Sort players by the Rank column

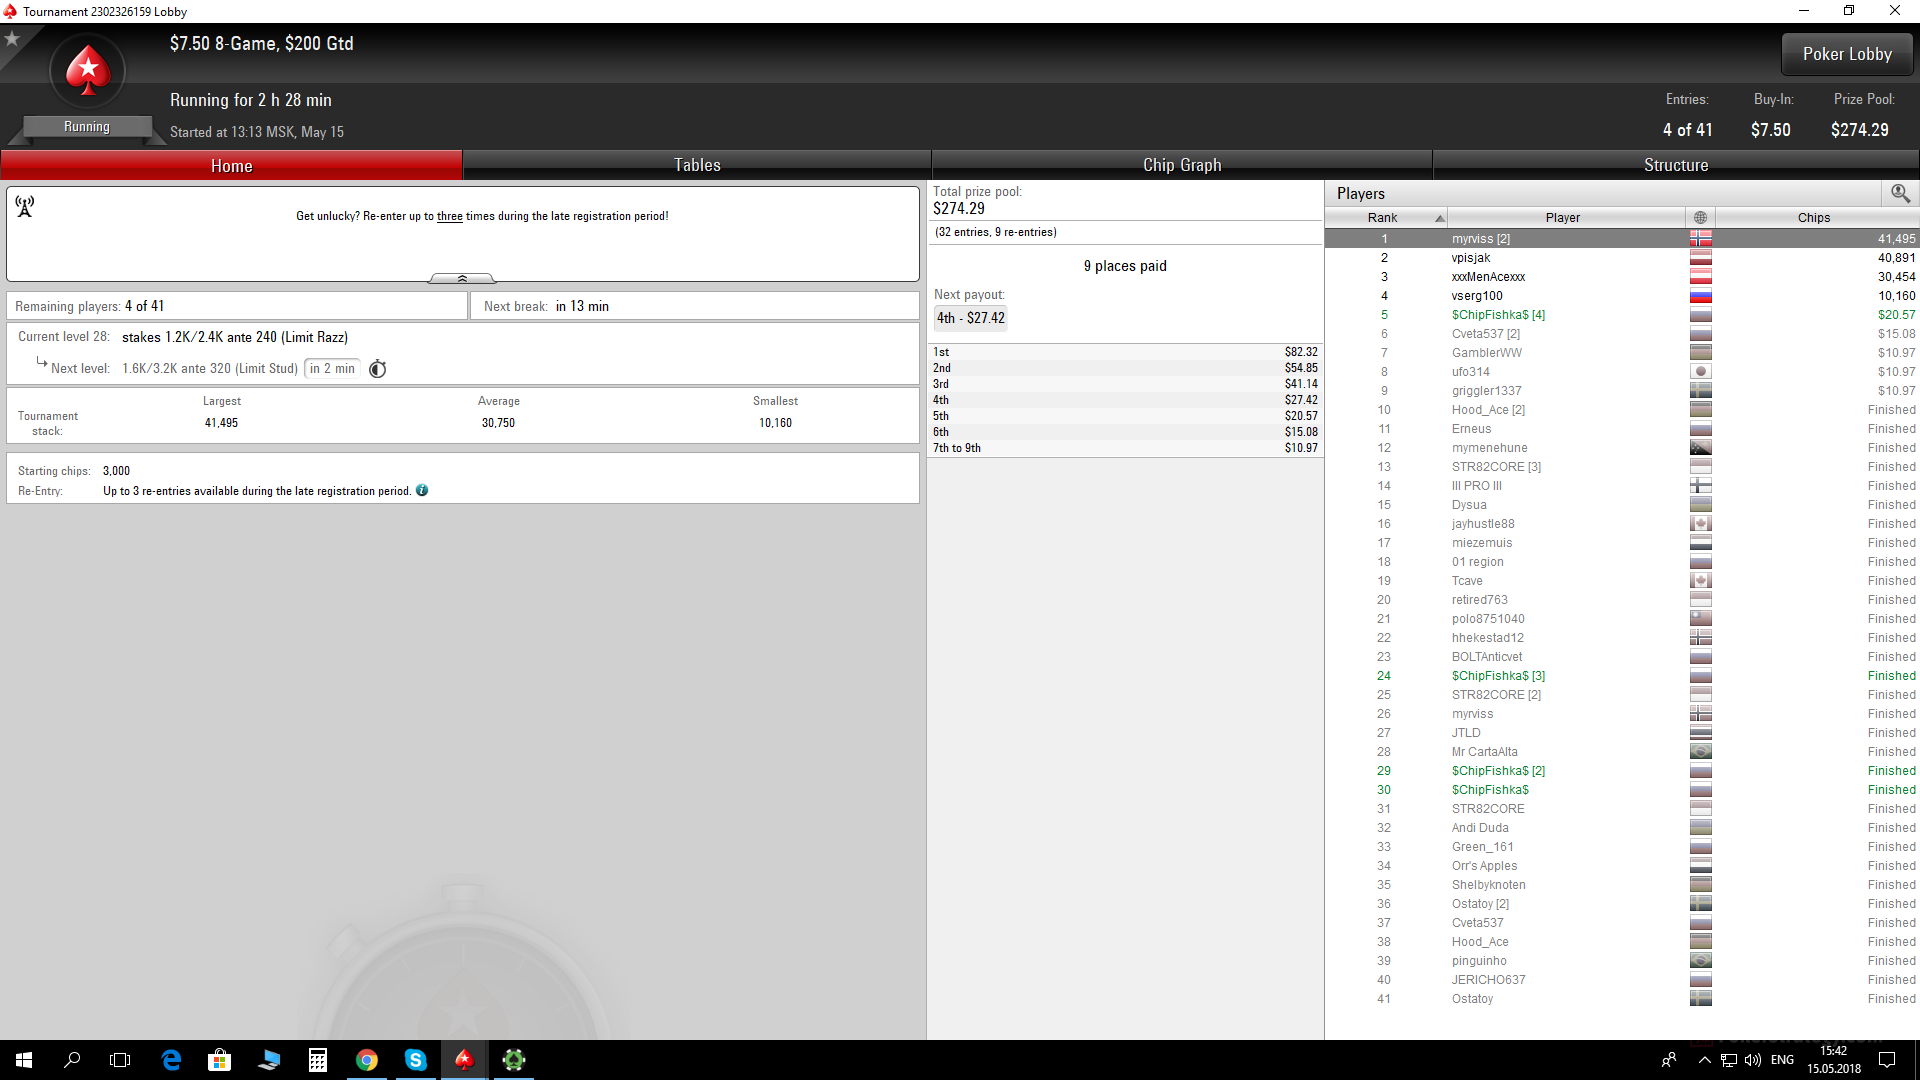pos(1385,218)
